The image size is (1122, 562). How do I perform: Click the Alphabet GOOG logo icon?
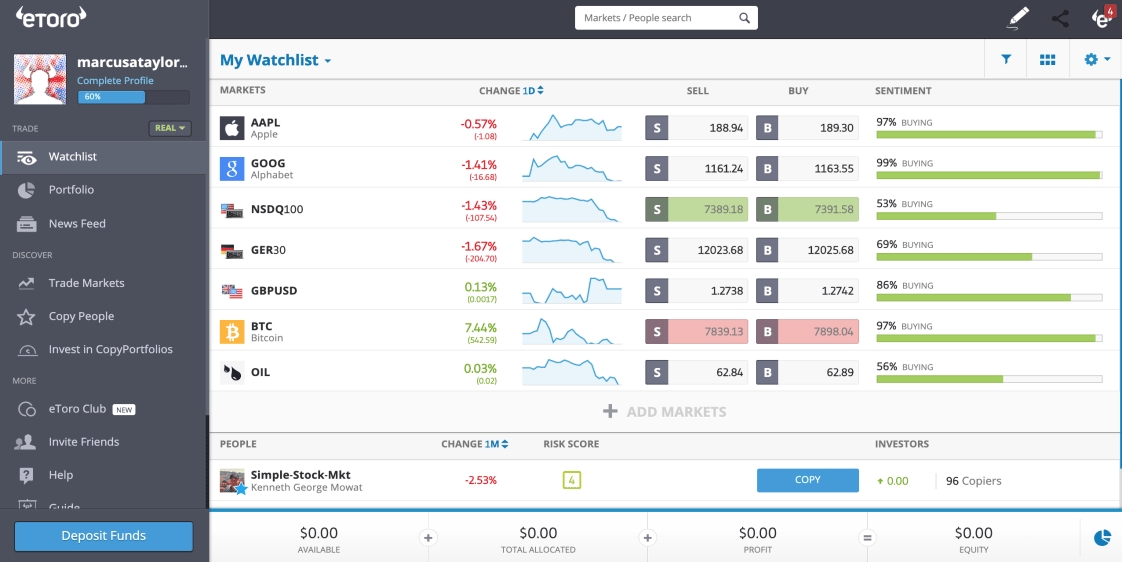[x=232, y=169]
